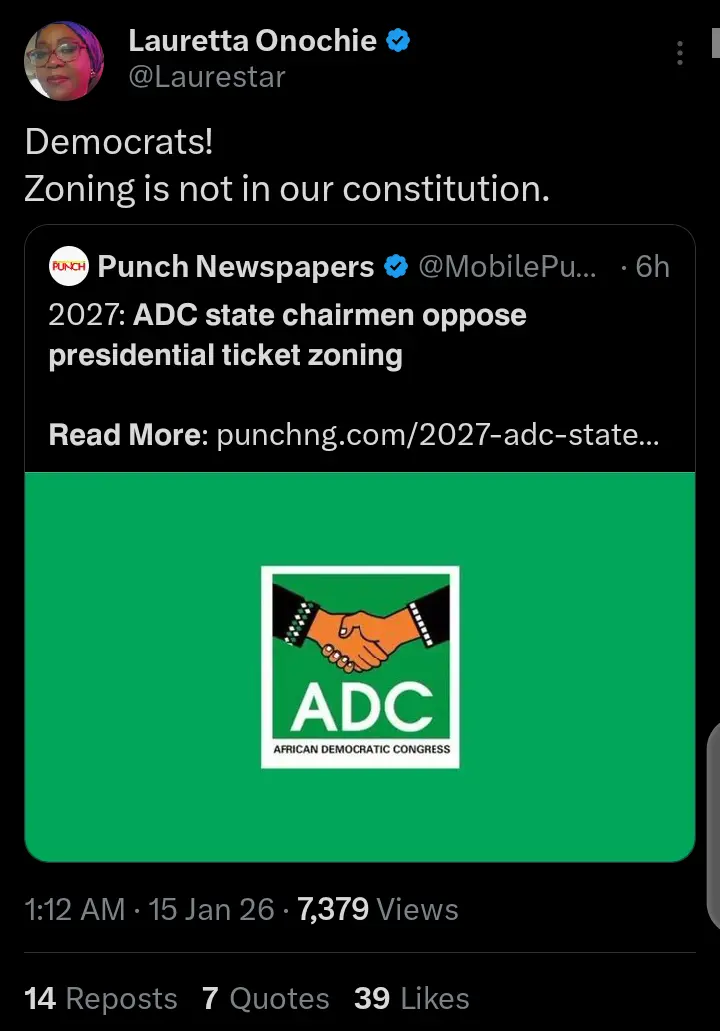This screenshot has height=1031, width=720.
Task: Click the 6h timestamp on quoted tweet
Action: [x=652, y=267]
